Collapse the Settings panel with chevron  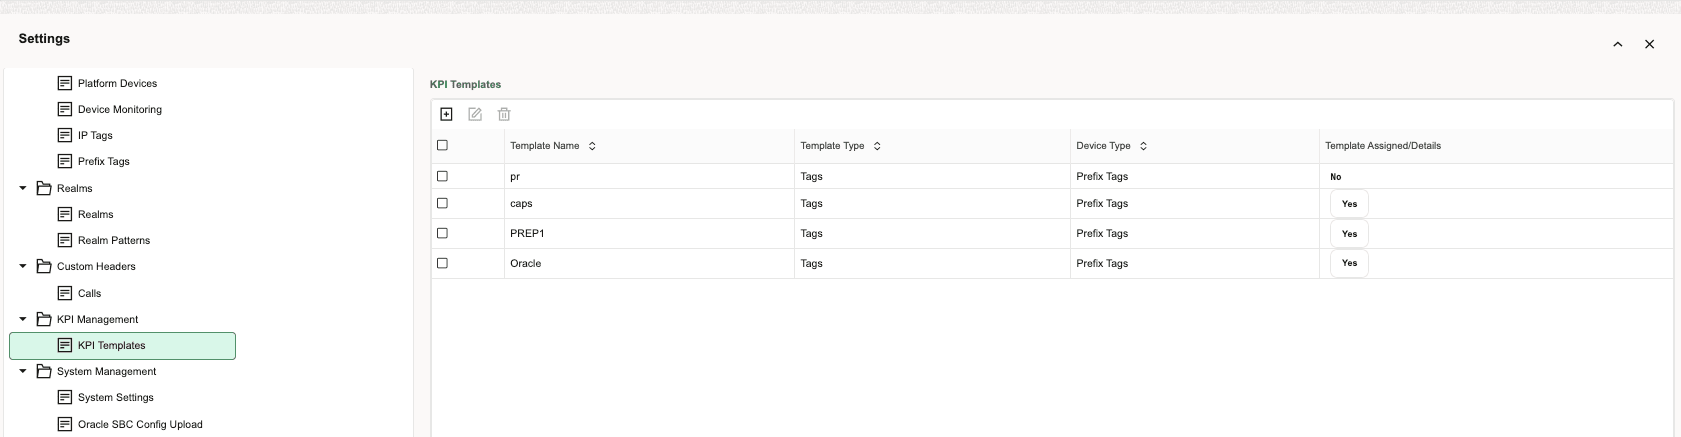[x=1617, y=44]
